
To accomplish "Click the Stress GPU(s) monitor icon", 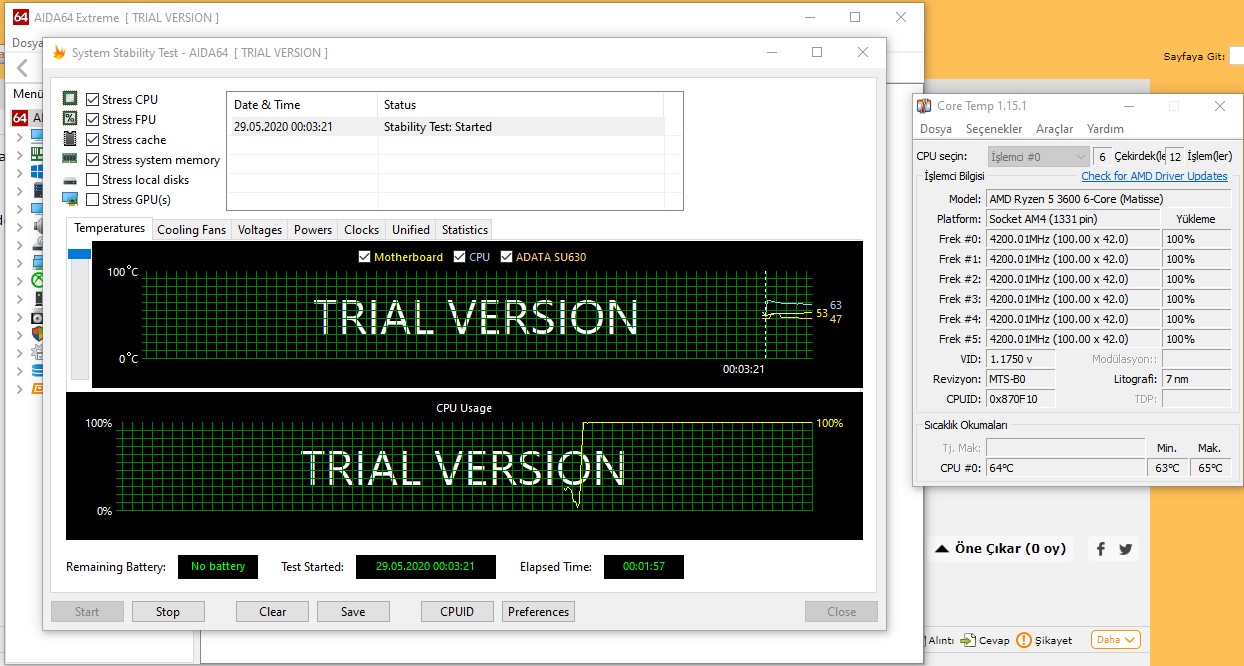I will [x=70, y=199].
